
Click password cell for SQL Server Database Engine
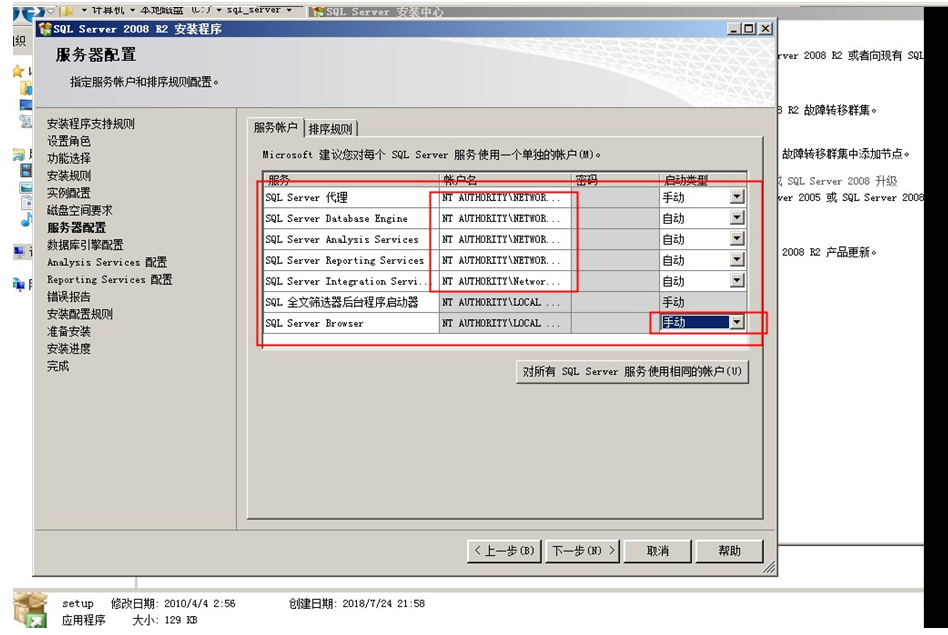[x=615, y=218]
